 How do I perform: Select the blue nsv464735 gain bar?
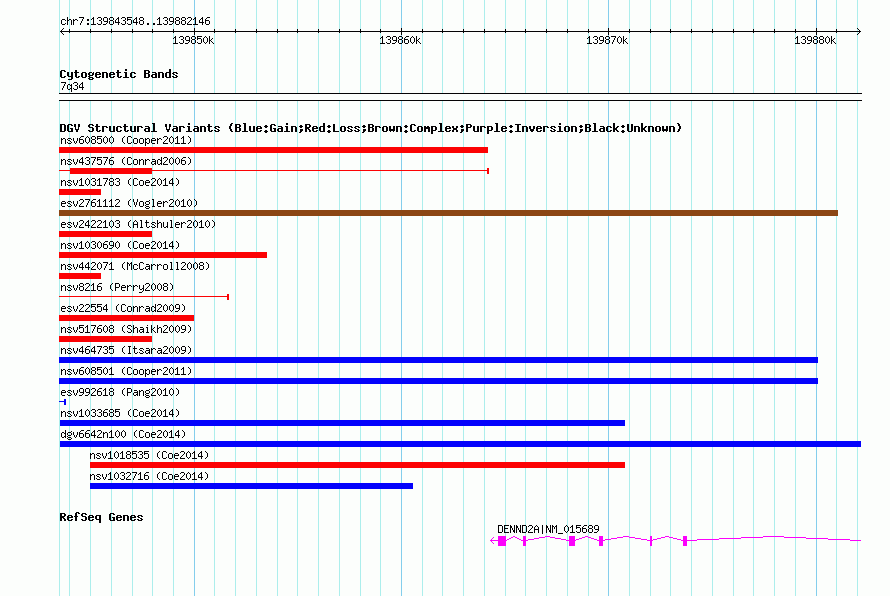tap(438, 360)
